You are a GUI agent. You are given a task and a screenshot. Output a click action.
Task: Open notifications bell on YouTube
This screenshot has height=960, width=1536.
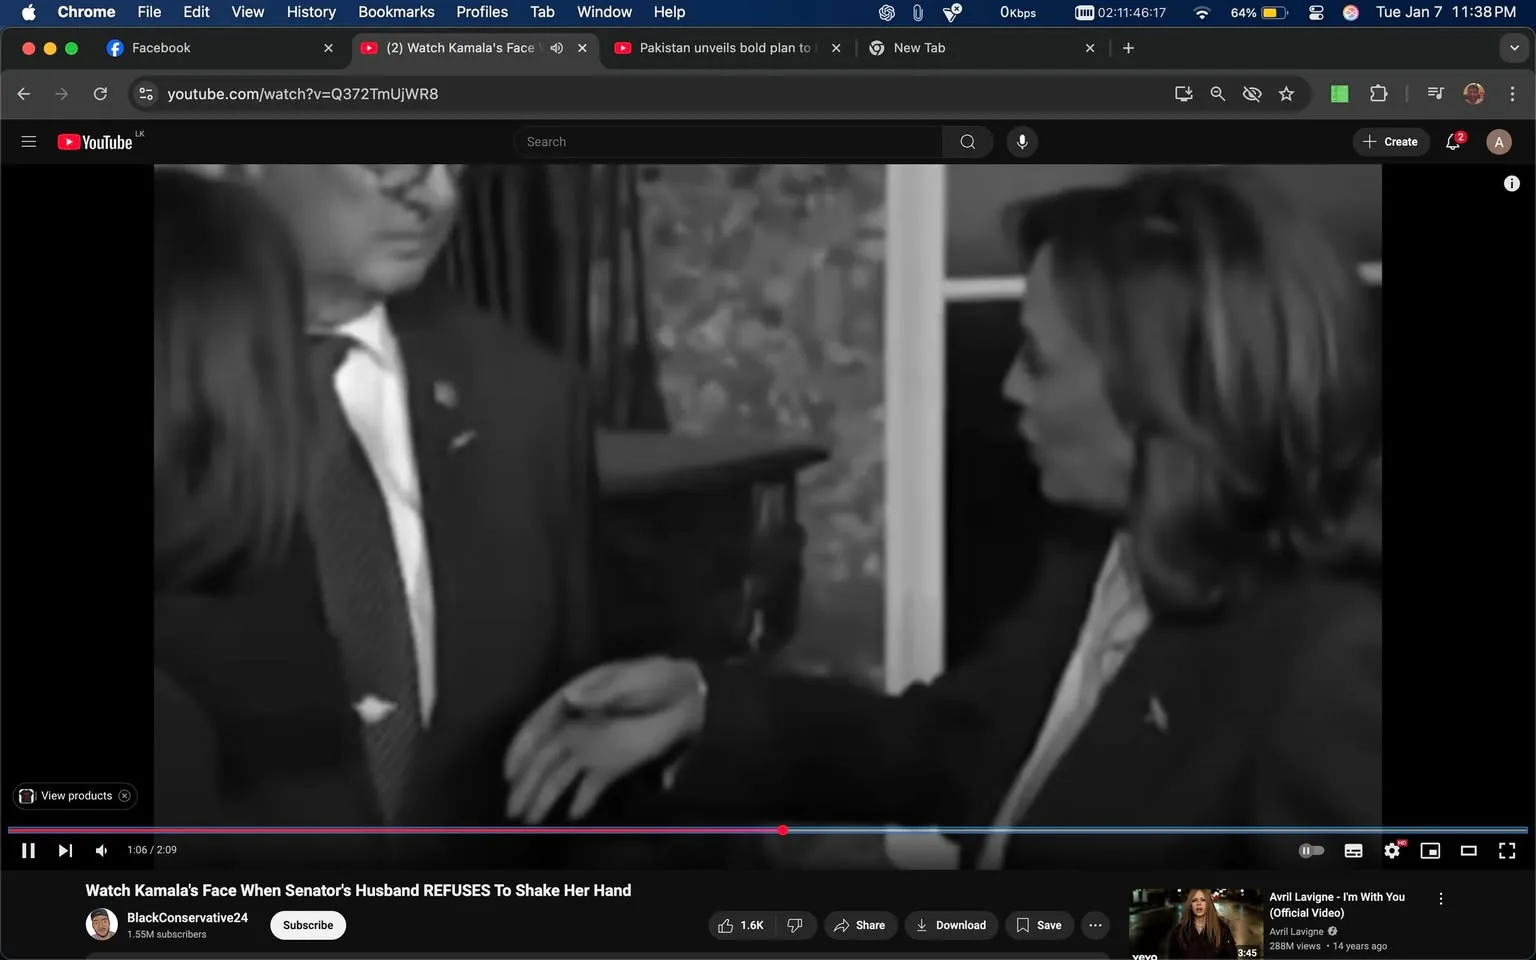(x=1452, y=141)
